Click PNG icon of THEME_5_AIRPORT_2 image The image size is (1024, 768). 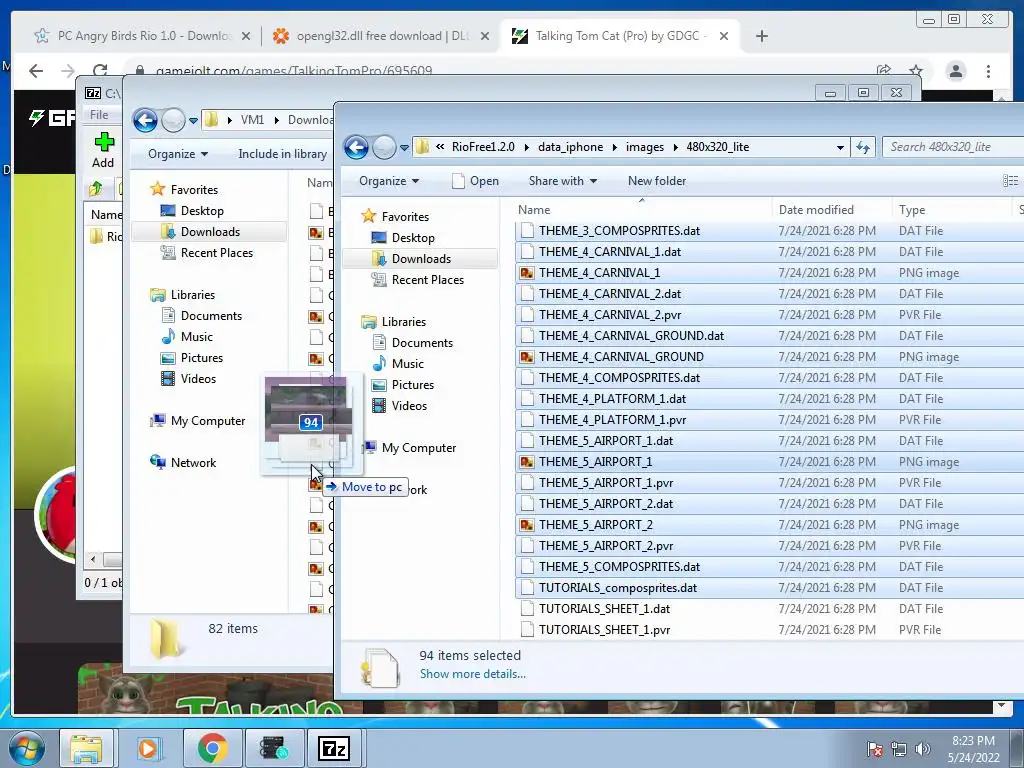point(526,525)
